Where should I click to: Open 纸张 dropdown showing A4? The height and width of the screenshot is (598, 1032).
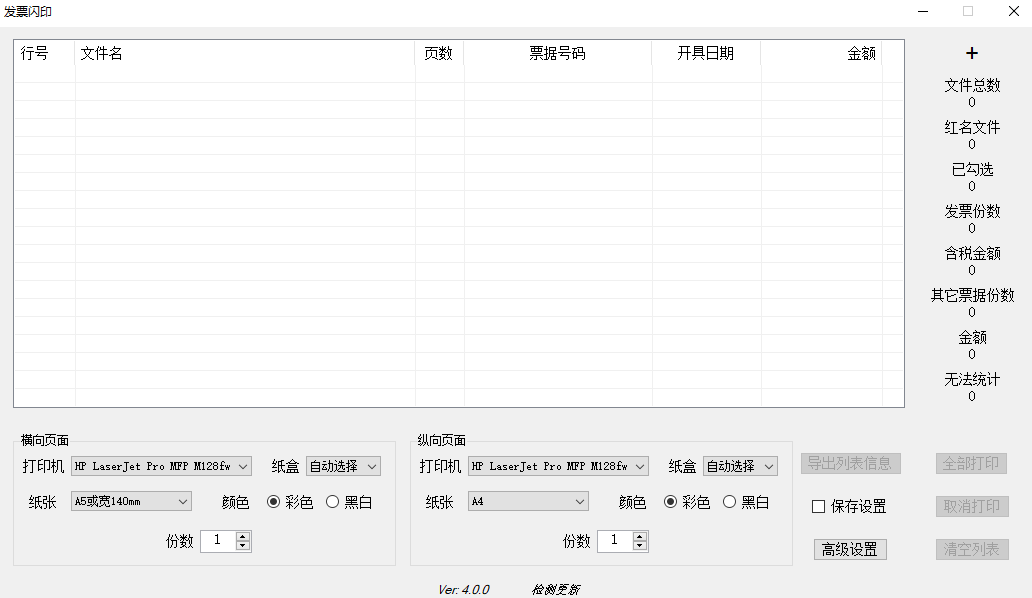point(528,501)
